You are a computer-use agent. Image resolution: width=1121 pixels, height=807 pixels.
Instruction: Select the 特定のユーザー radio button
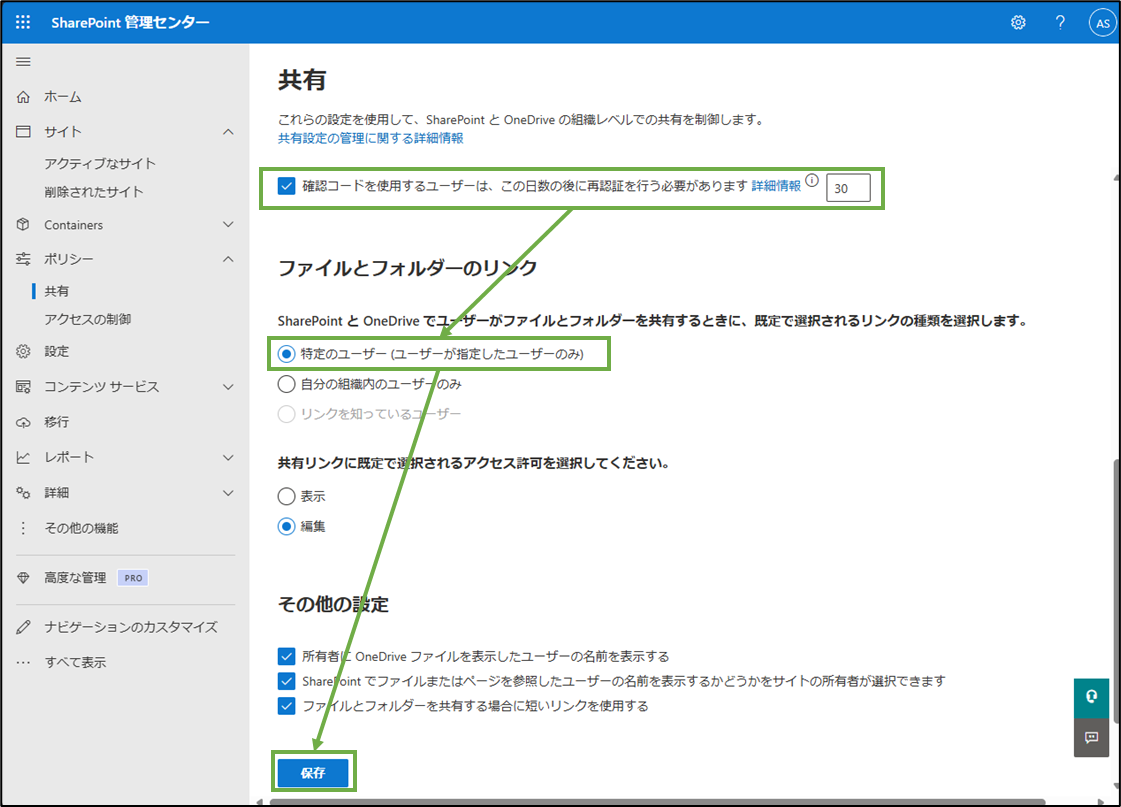(x=286, y=354)
